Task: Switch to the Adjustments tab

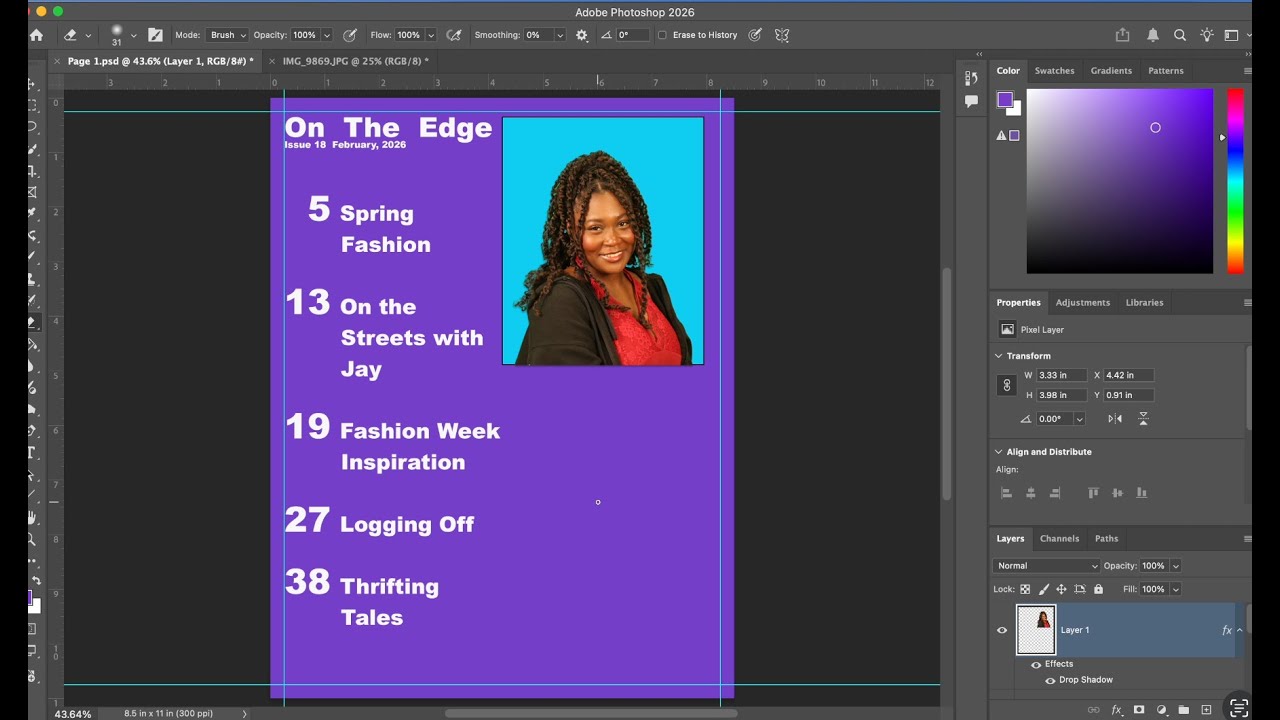Action: point(1083,302)
